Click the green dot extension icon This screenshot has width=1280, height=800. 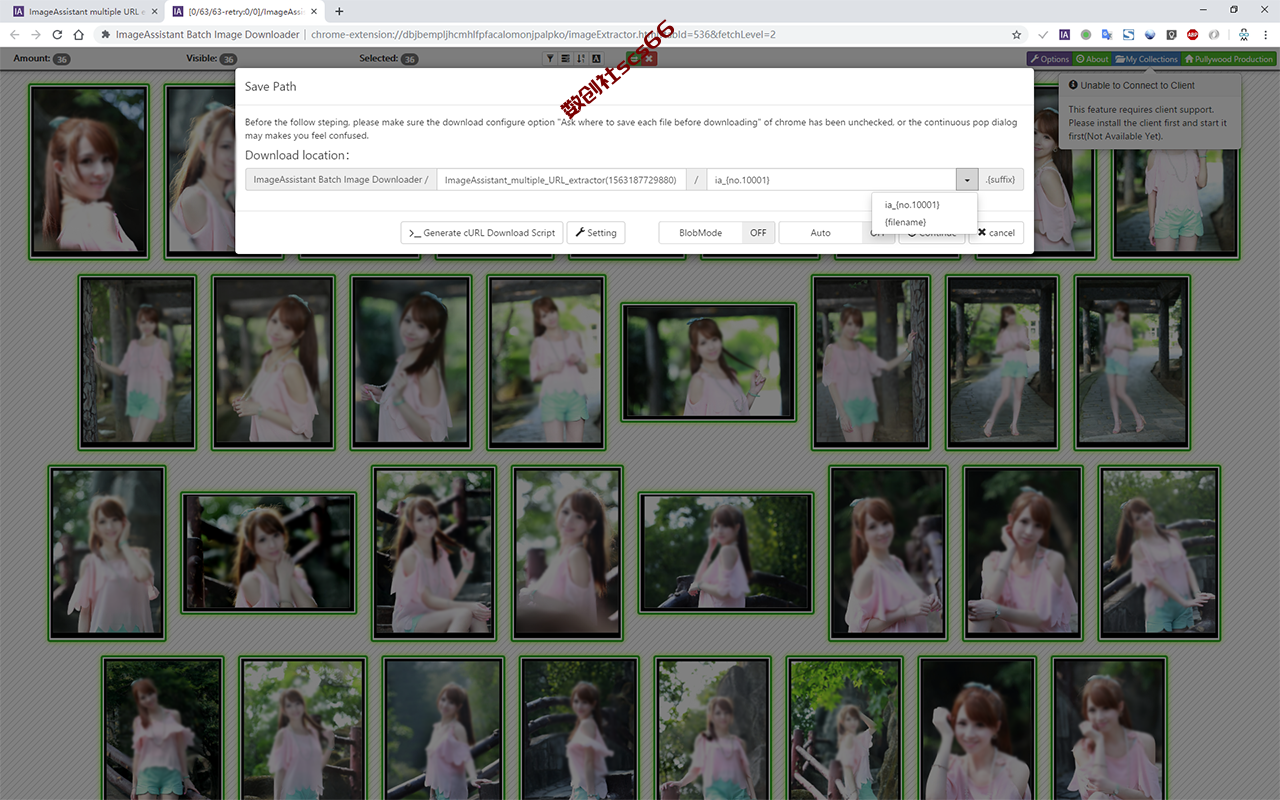tap(1086, 34)
